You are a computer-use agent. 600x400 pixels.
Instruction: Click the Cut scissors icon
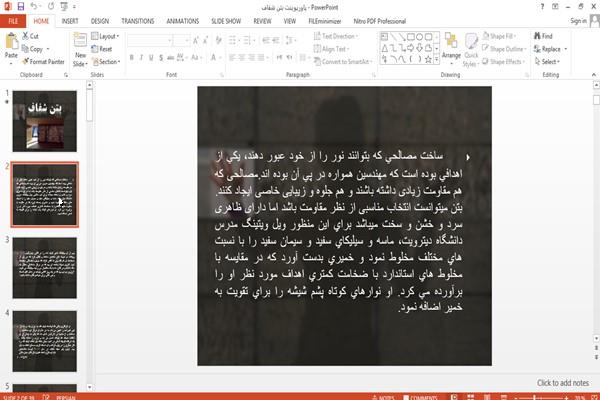(x=25, y=36)
